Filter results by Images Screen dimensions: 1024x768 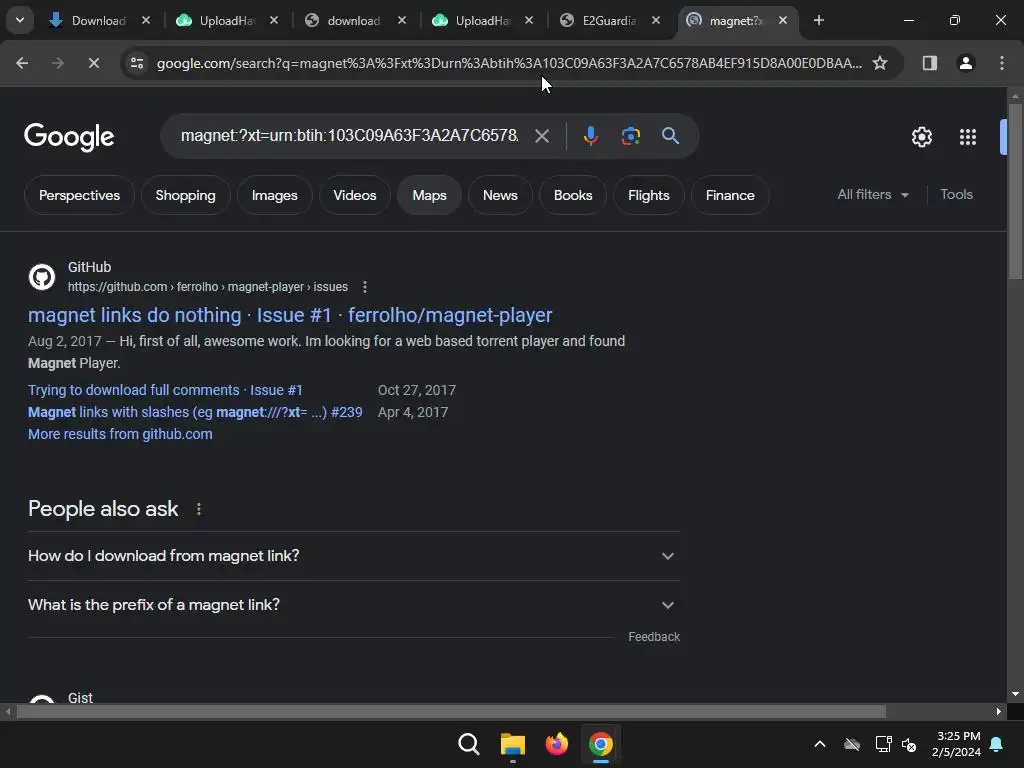point(274,195)
